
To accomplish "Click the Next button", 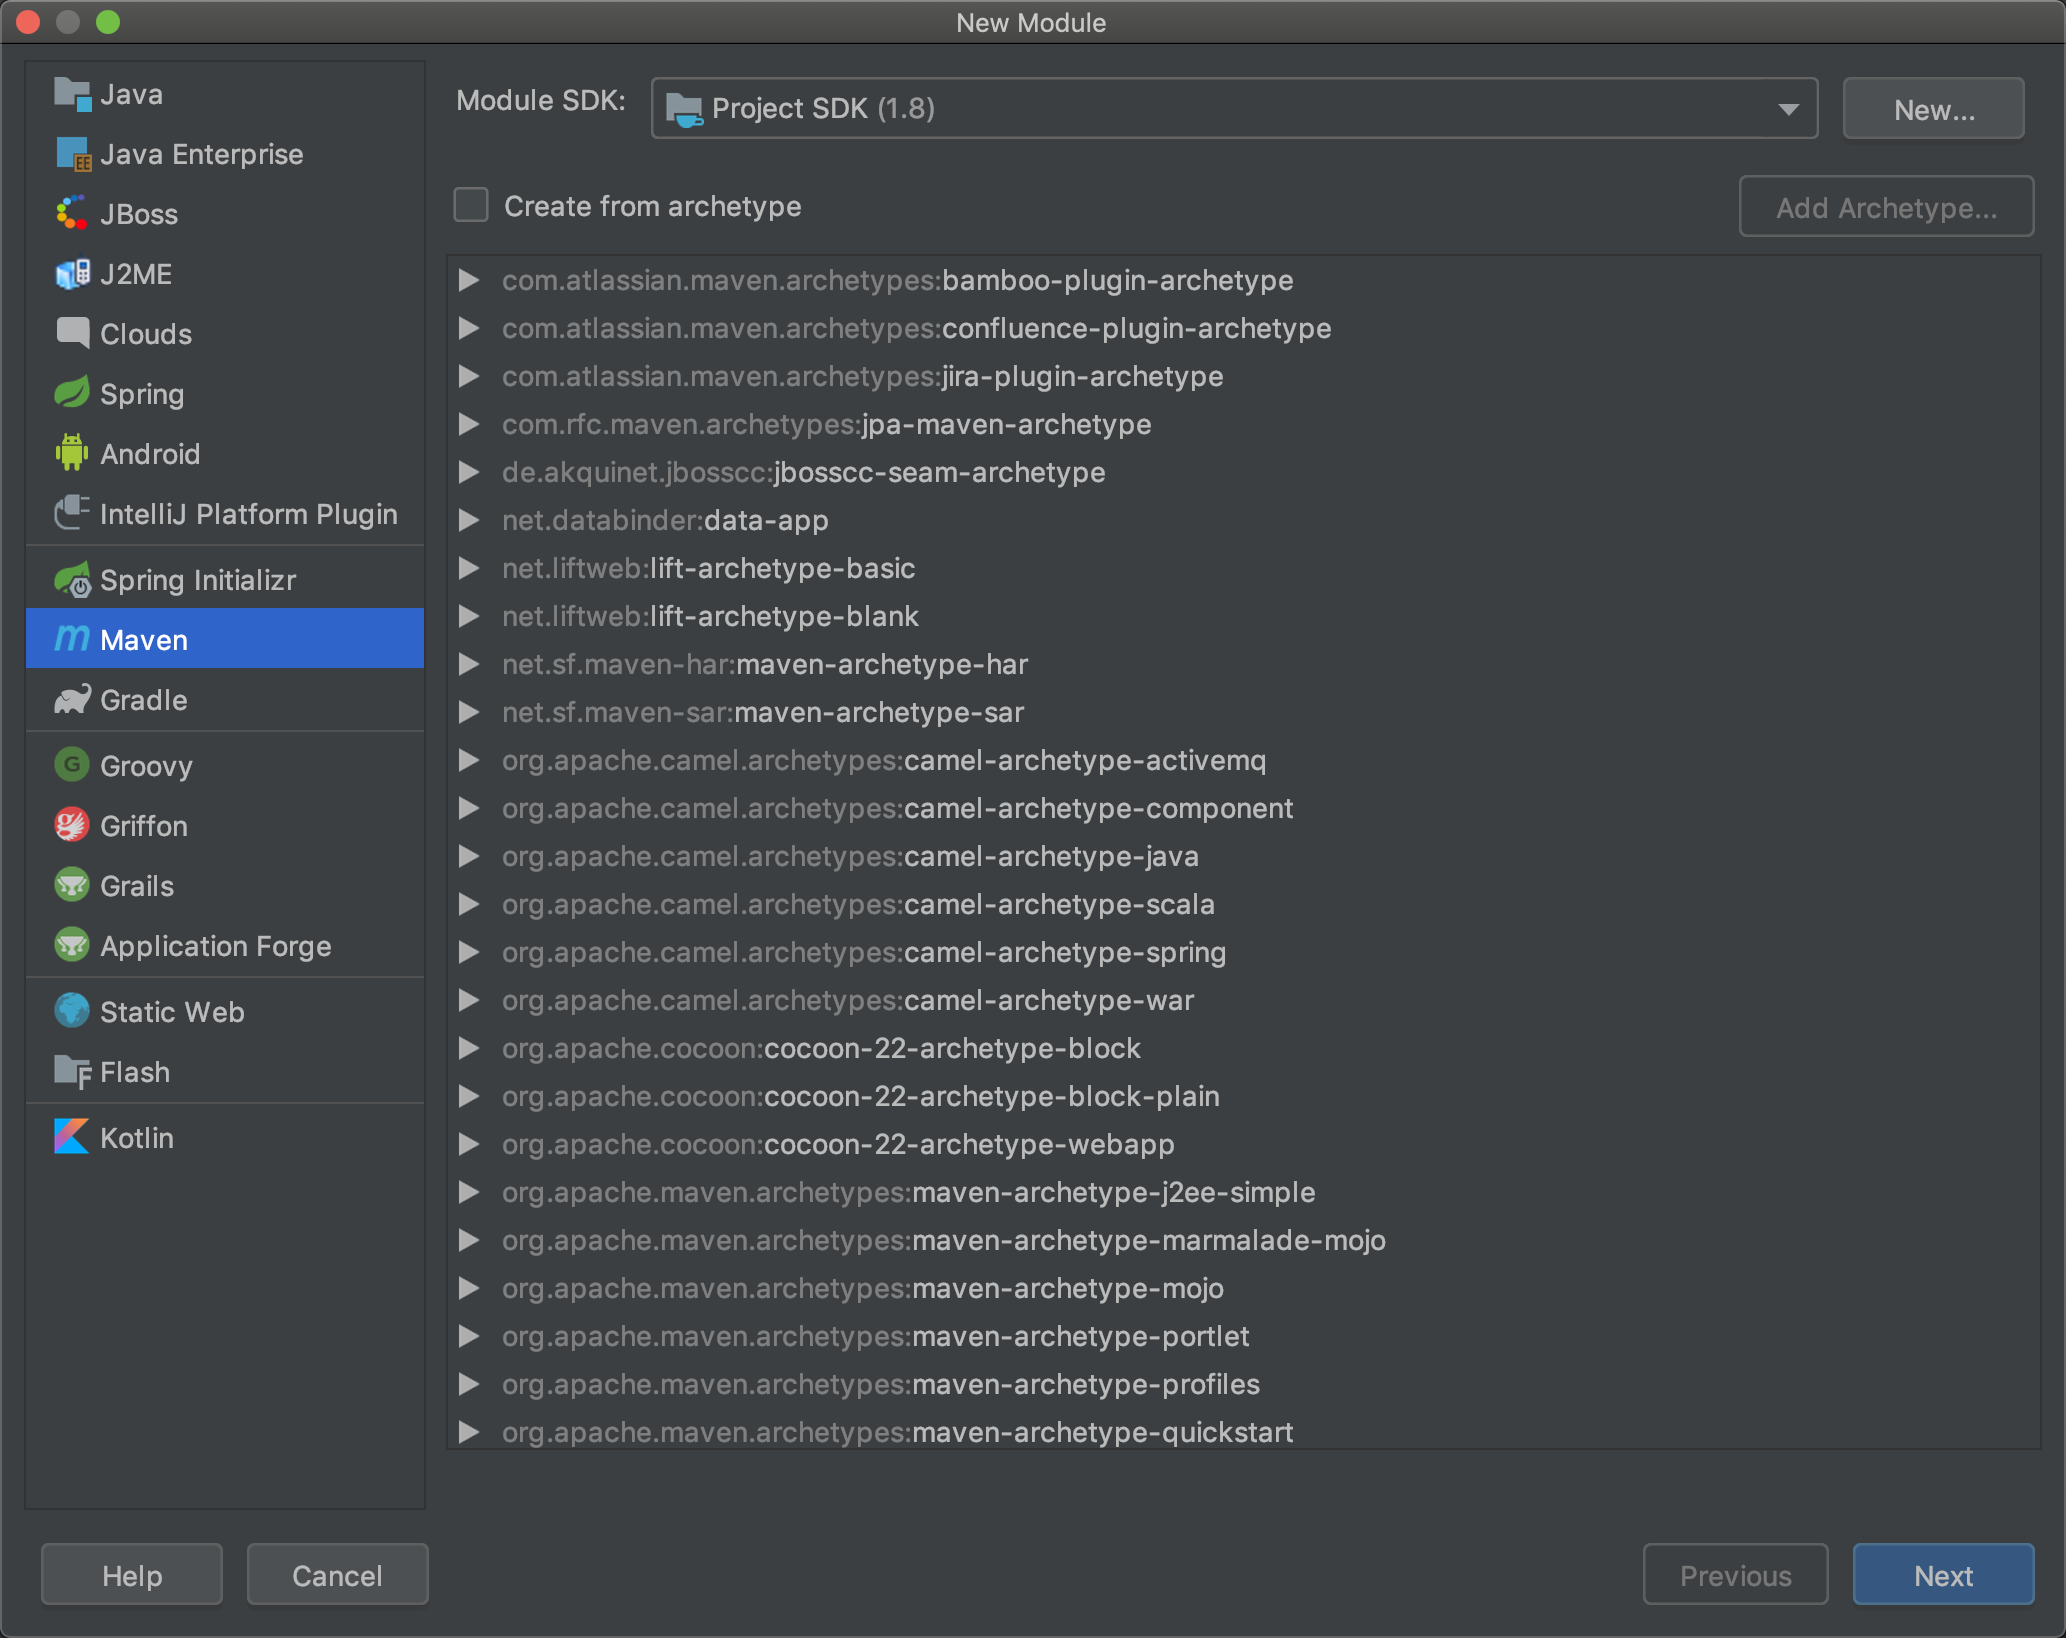I will tap(1942, 1575).
